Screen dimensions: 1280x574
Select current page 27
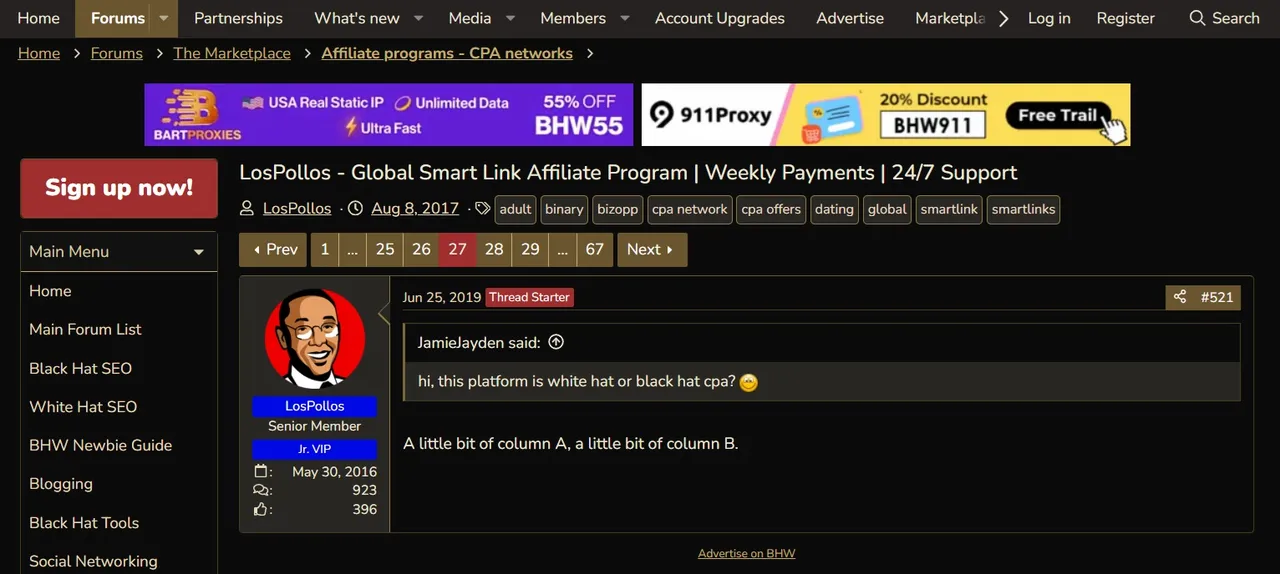coord(457,250)
